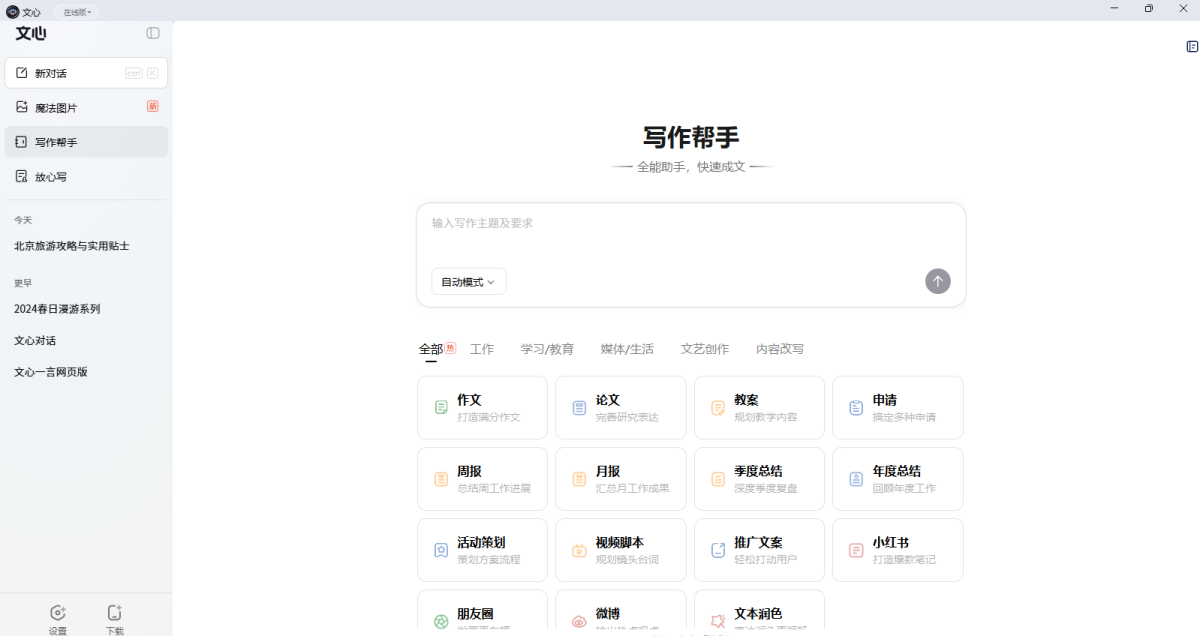This screenshot has width=1200, height=636.
Task: Switch to the 文艺创作 tab
Action: click(705, 349)
